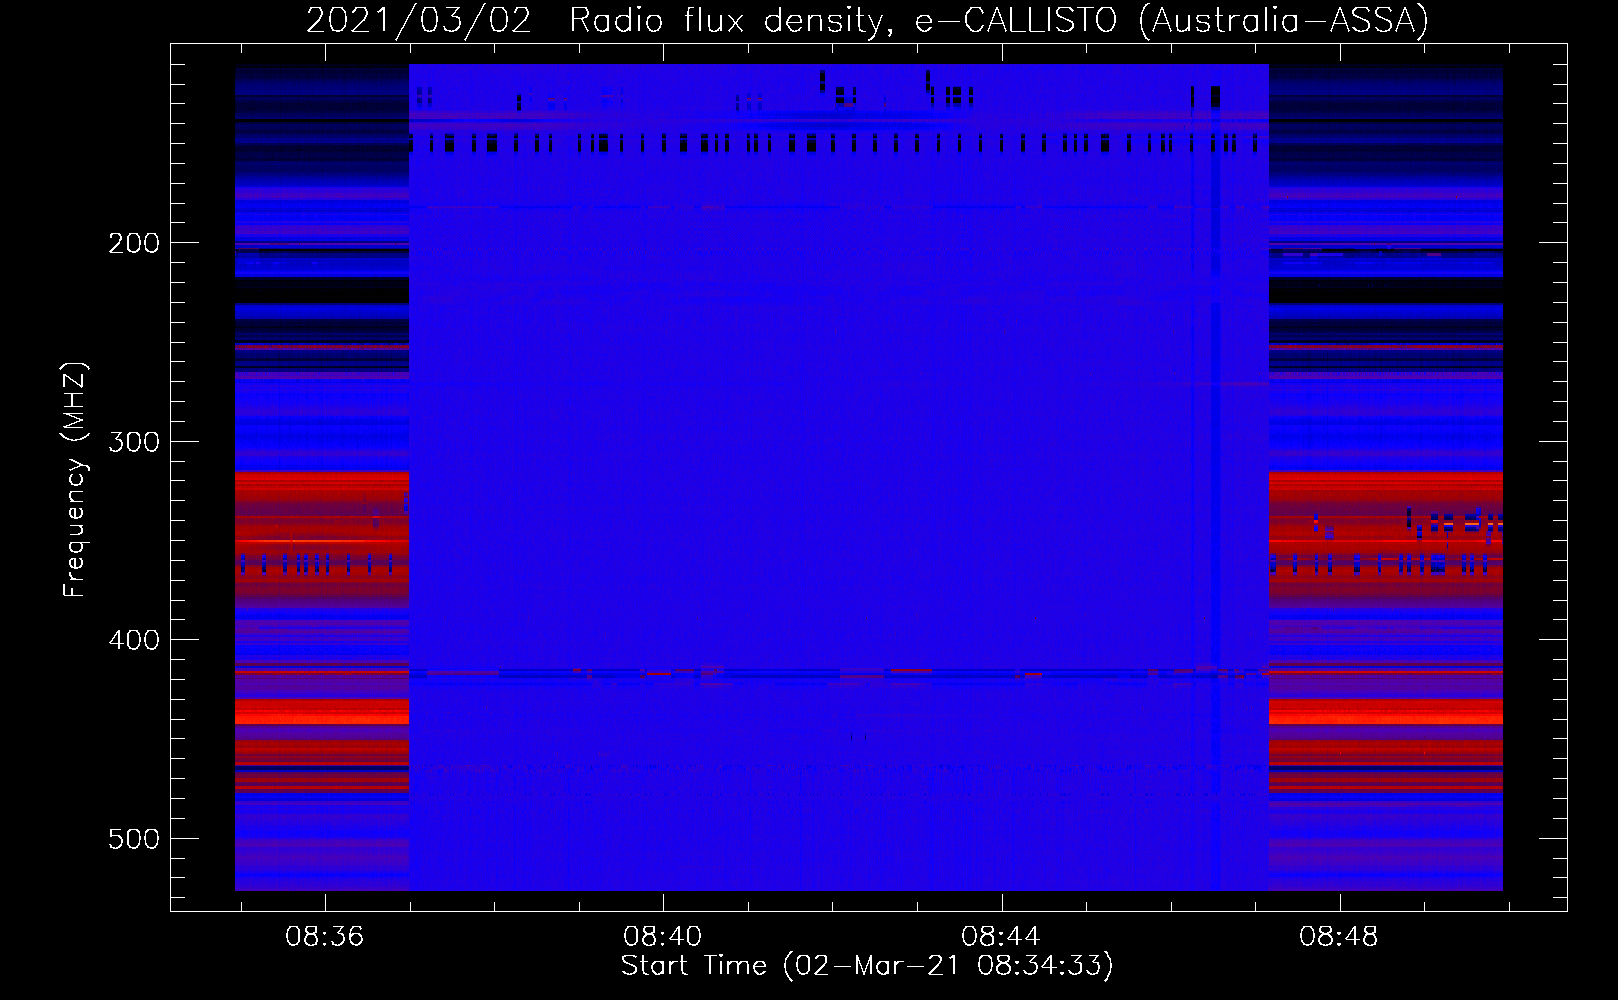
Task: Click the 500 frequency tick label
Action: click(x=134, y=839)
